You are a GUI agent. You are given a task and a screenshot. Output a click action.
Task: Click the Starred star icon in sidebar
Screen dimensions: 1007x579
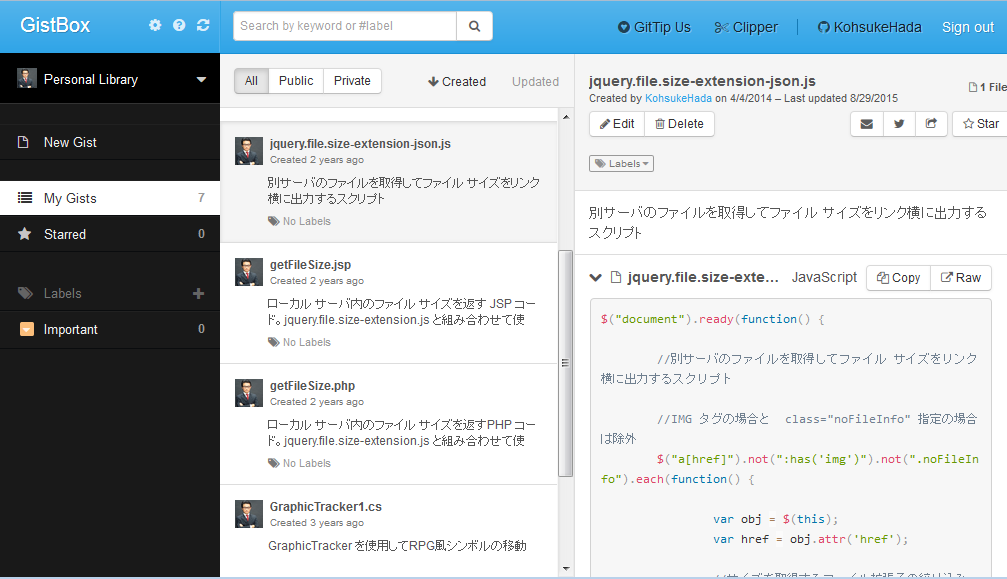[x=24, y=234]
